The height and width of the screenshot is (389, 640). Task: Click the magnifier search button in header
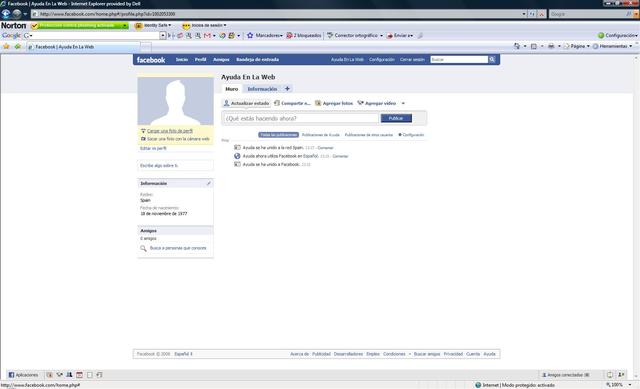pyautogui.click(x=492, y=60)
